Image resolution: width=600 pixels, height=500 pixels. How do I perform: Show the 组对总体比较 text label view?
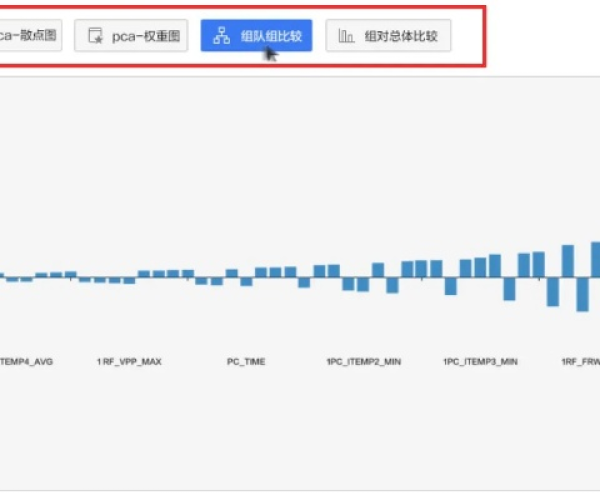point(400,37)
